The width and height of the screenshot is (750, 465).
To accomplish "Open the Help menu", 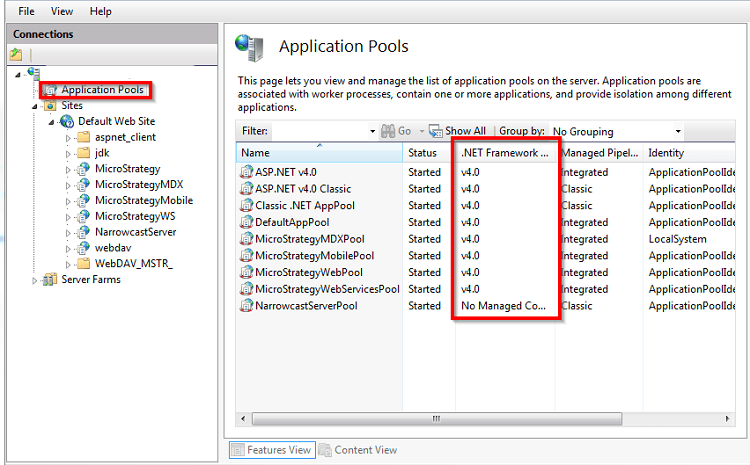I will click(100, 11).
